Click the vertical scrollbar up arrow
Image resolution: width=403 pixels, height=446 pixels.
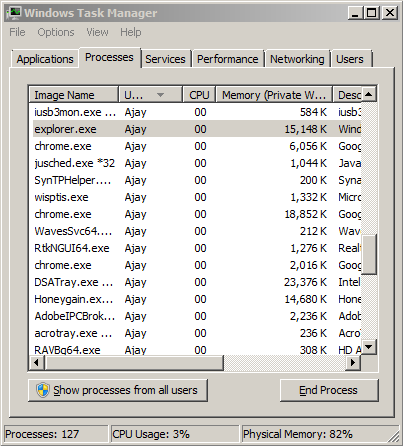tap(369, 94)
